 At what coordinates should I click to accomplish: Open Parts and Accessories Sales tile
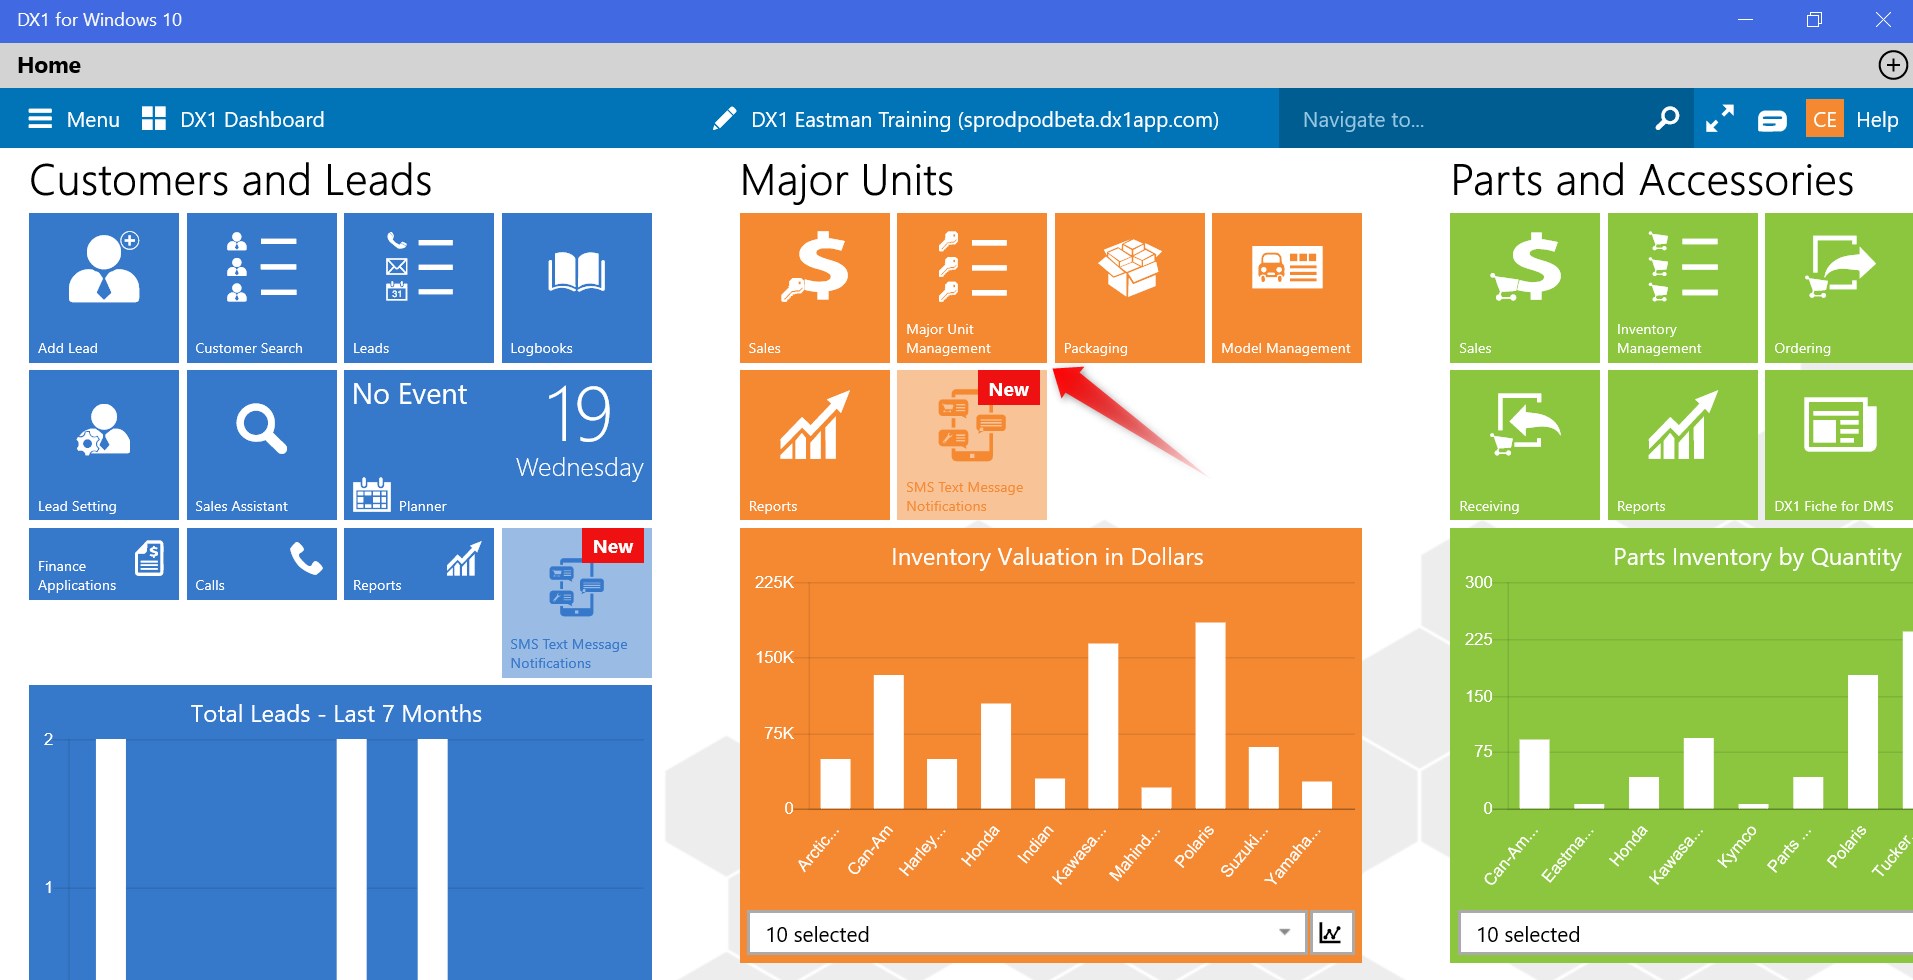[x=1525, y=288]
